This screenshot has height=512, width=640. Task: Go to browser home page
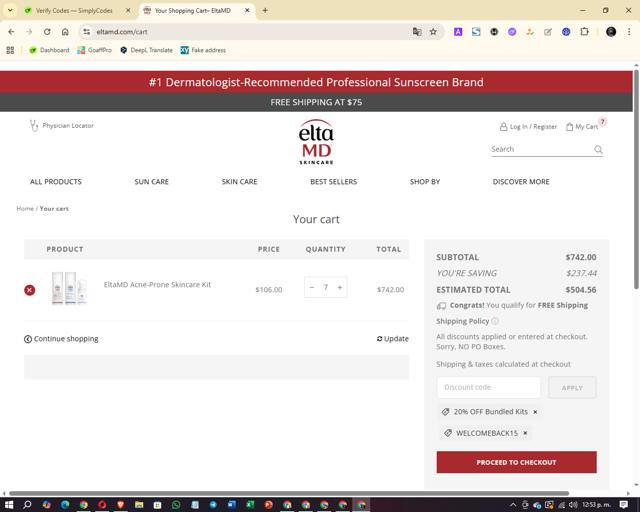pos(65,32)
